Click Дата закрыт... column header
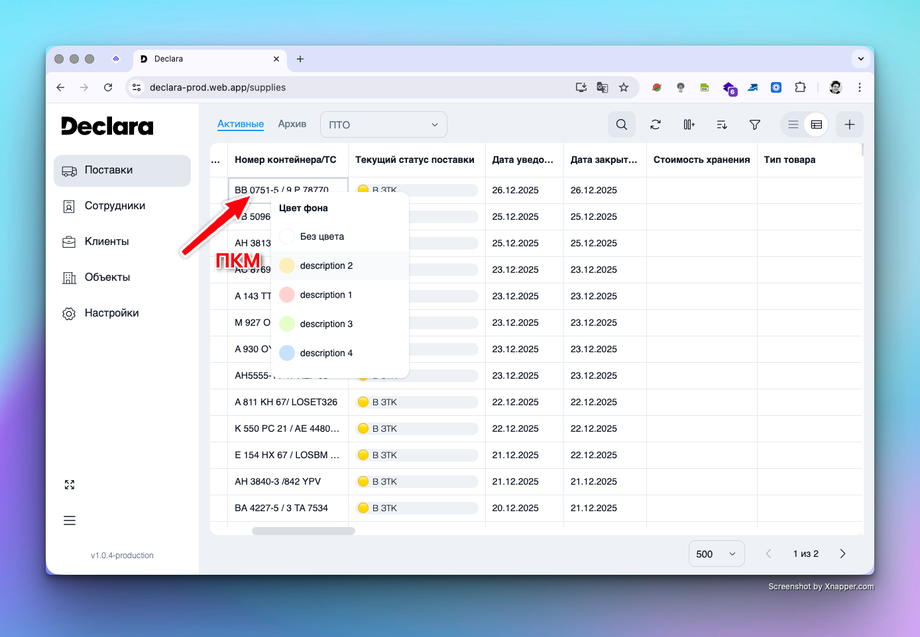 [604, 160]
